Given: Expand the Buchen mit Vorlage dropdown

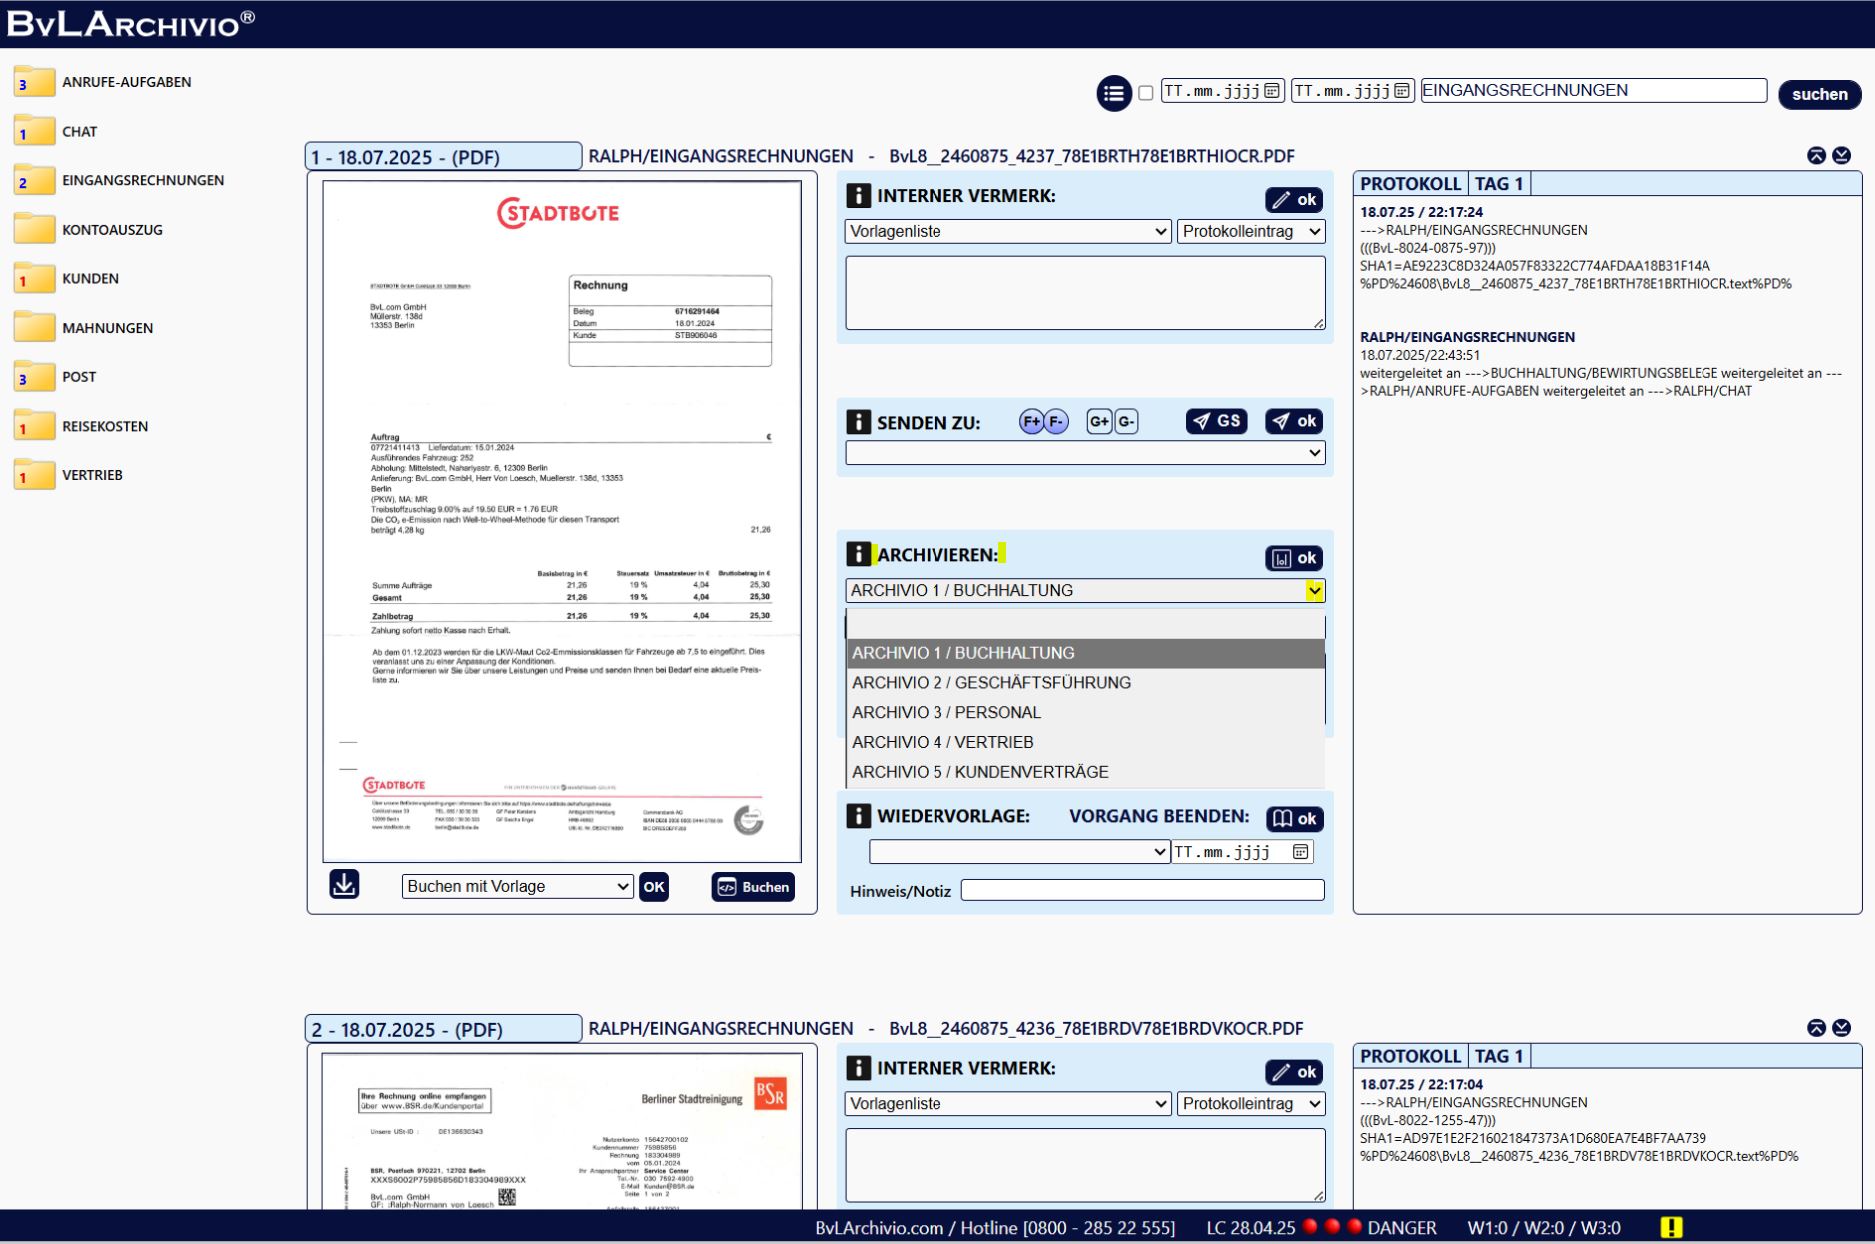Looking at the screenshot, I should click(x=517, y=887).
